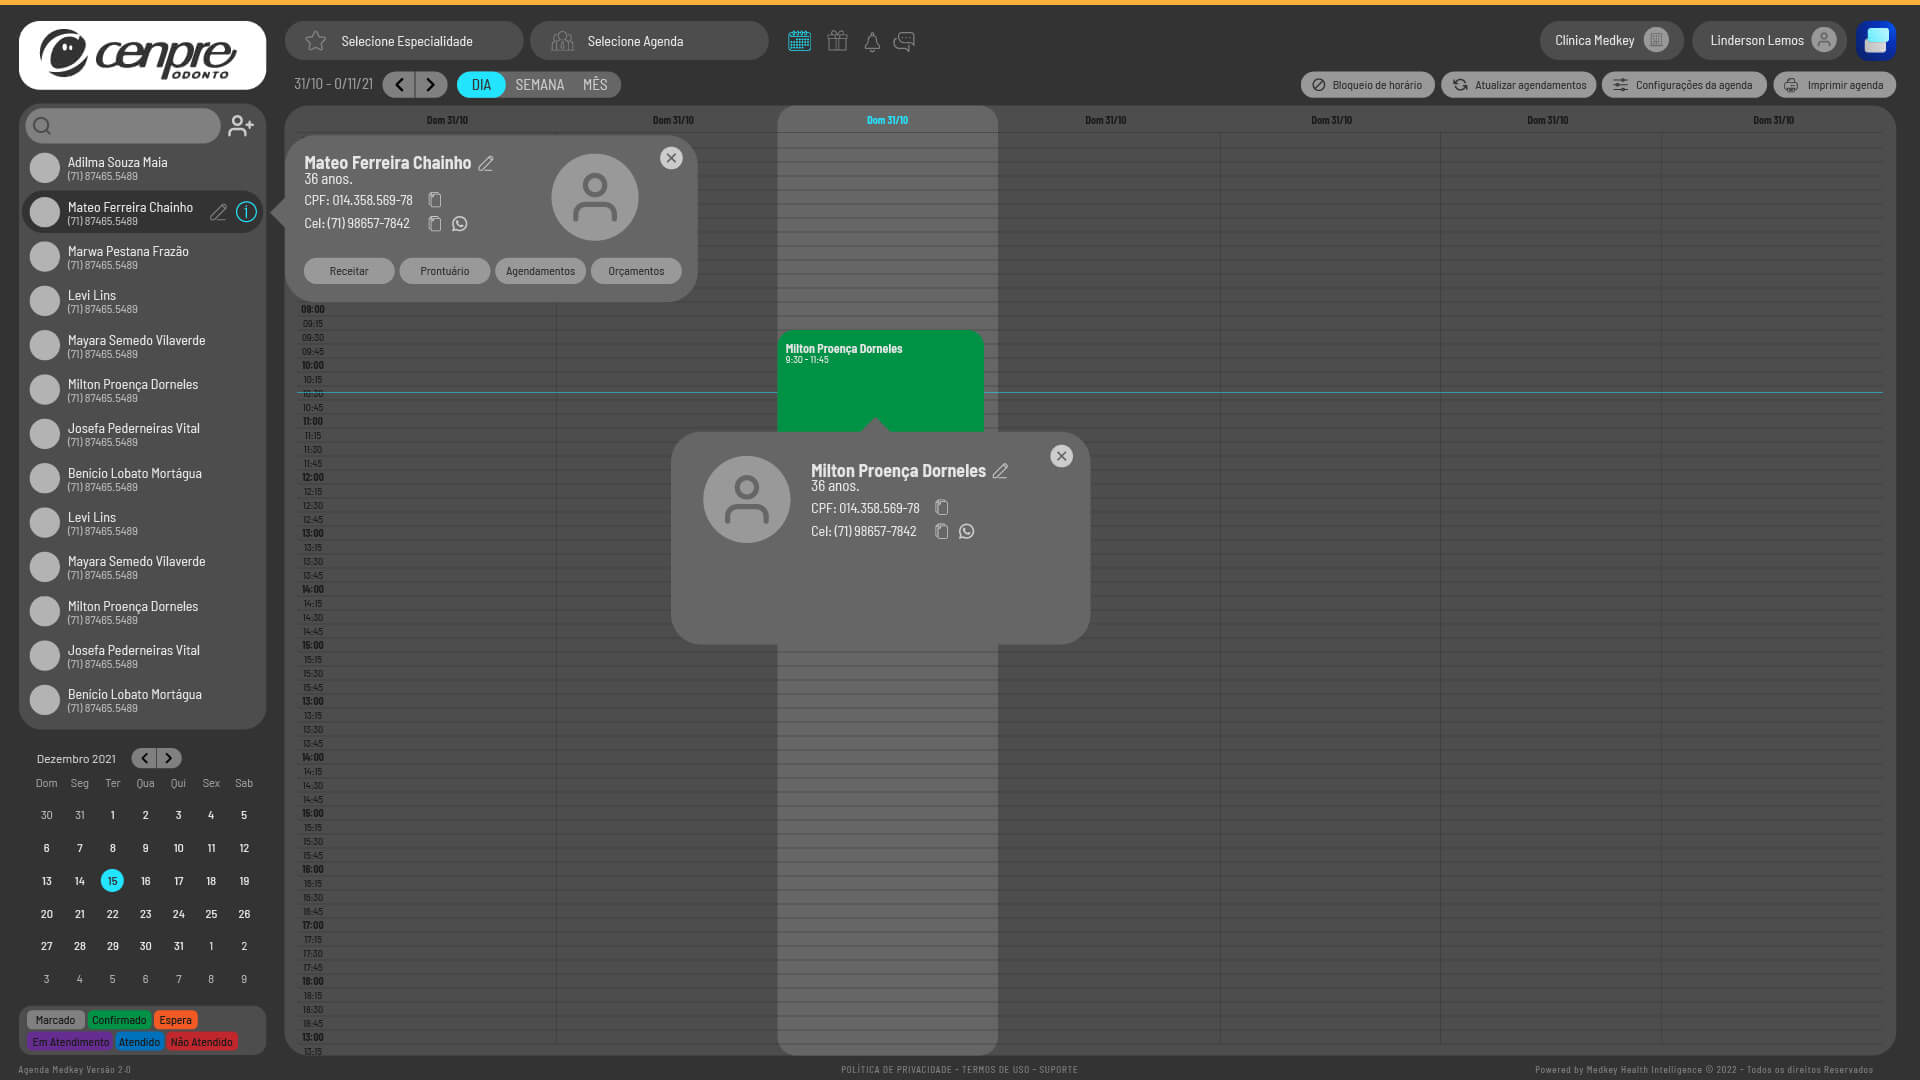The height and width of the screenshot is (1080, 1920).
Task: Open the notifications bell icon
Action: click(x=872, y=41)
